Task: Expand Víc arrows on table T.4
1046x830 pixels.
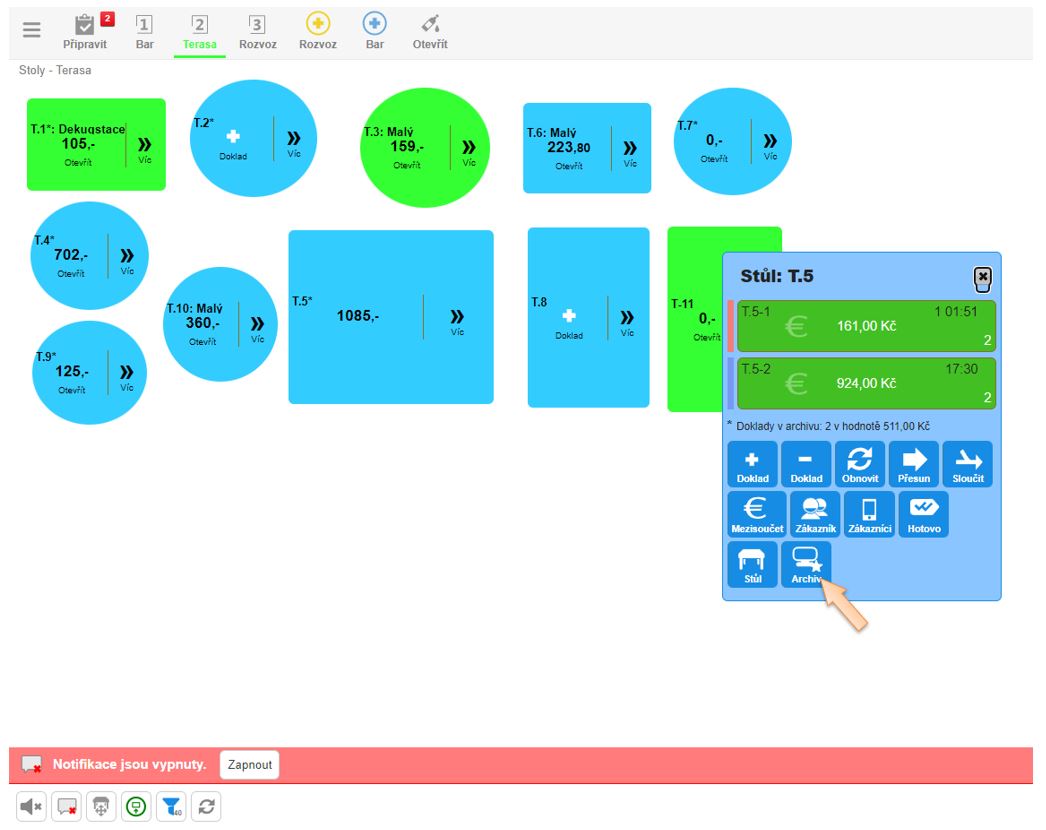Action: (x=127, y=261)
